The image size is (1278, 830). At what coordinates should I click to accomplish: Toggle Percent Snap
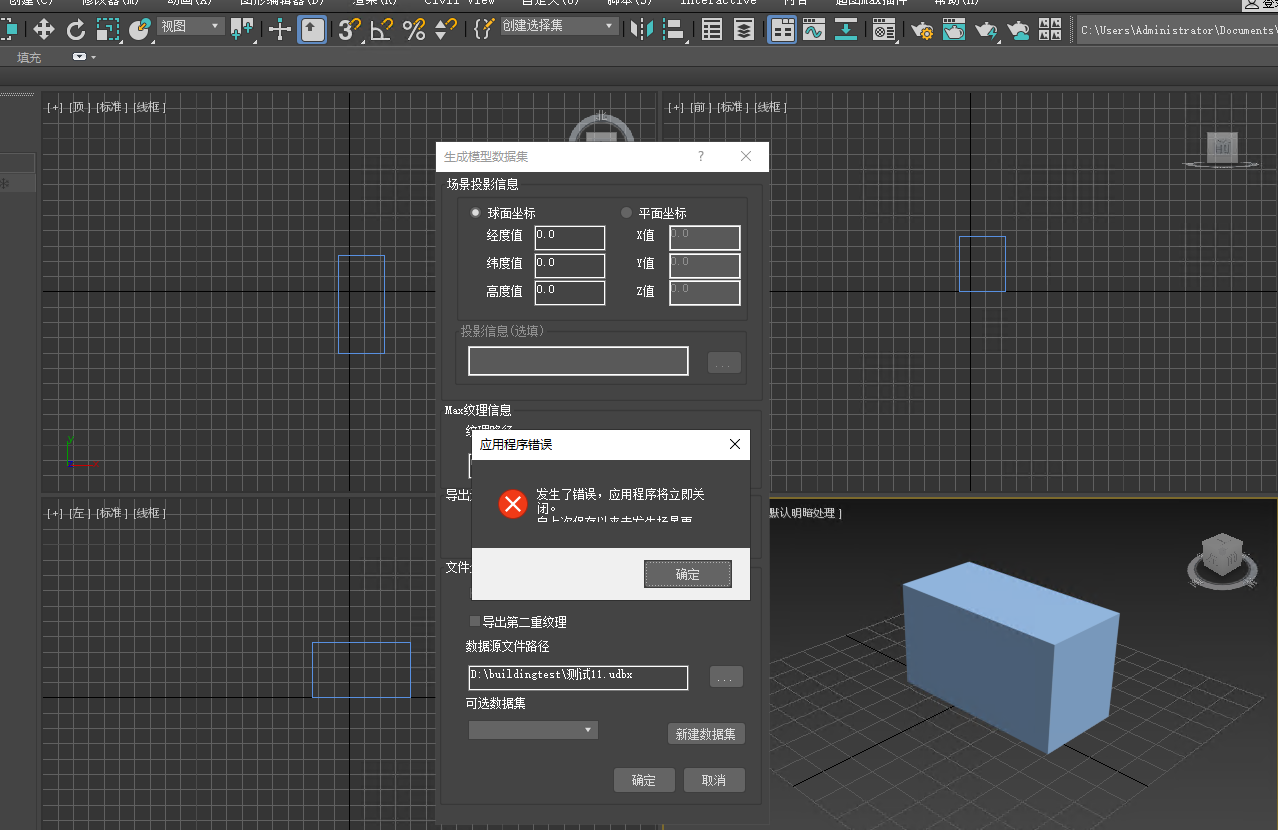point(414,29)
